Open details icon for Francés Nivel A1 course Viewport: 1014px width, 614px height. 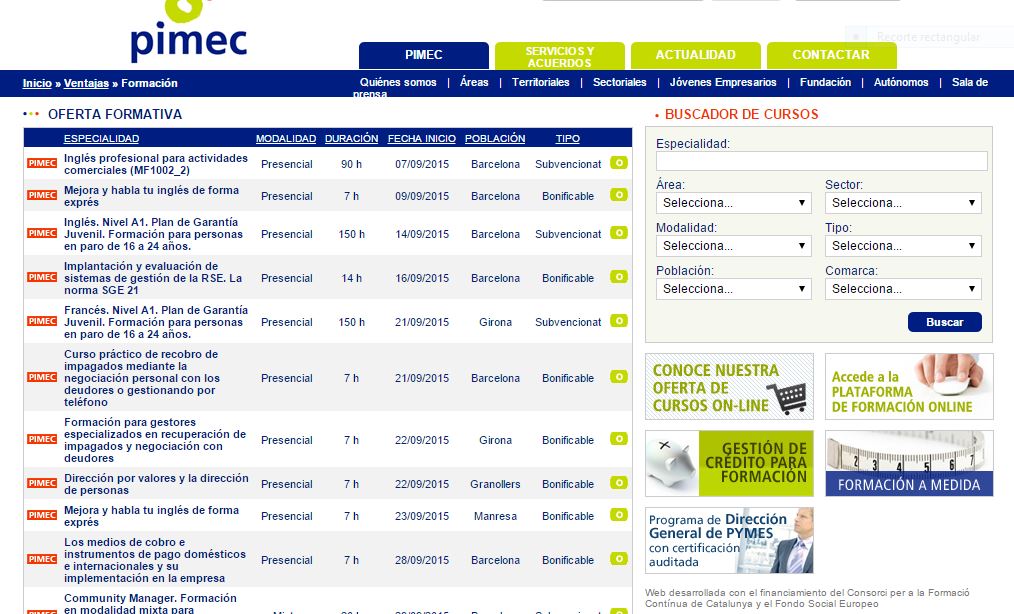click(x=619, y=321)
